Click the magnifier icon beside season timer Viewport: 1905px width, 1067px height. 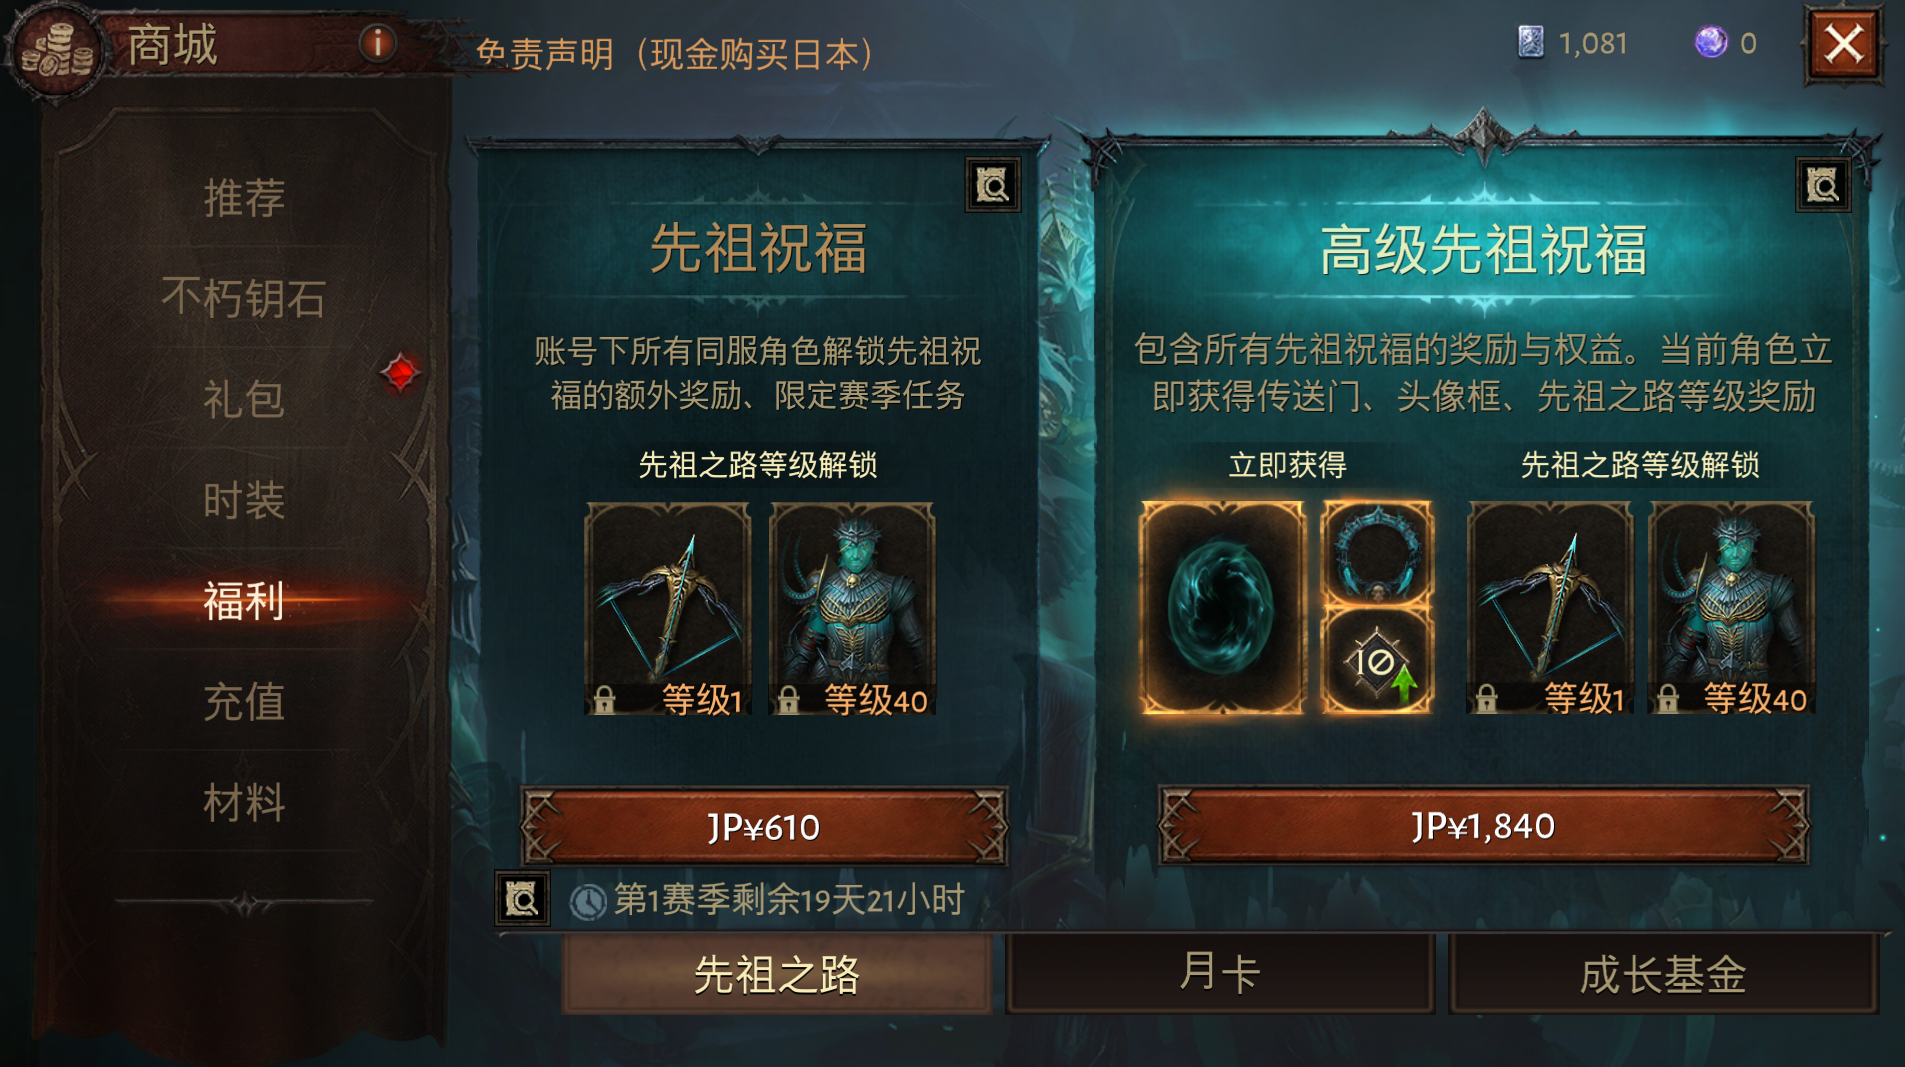(x=522, y=899)
